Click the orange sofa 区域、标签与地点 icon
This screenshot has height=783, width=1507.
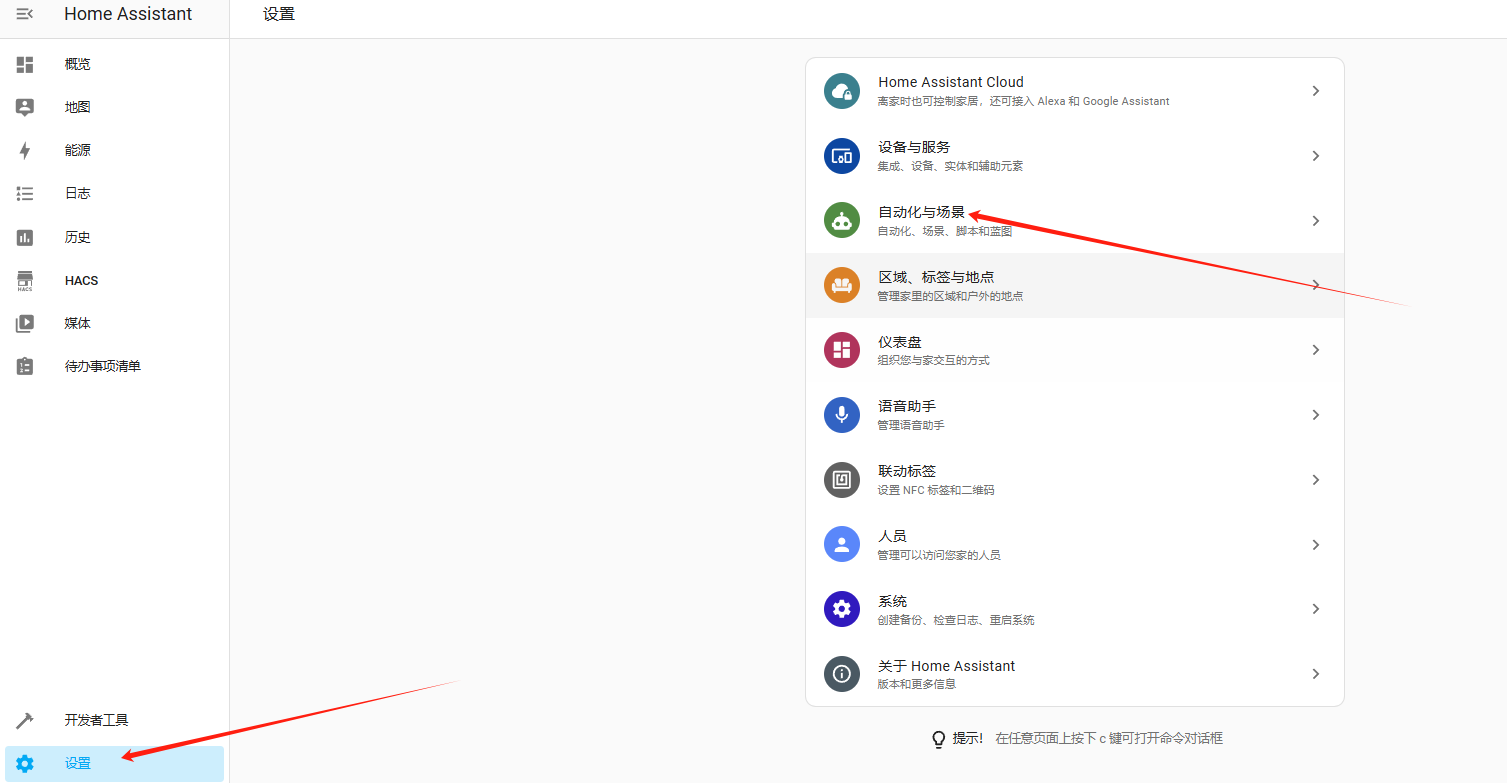[841, 285]
